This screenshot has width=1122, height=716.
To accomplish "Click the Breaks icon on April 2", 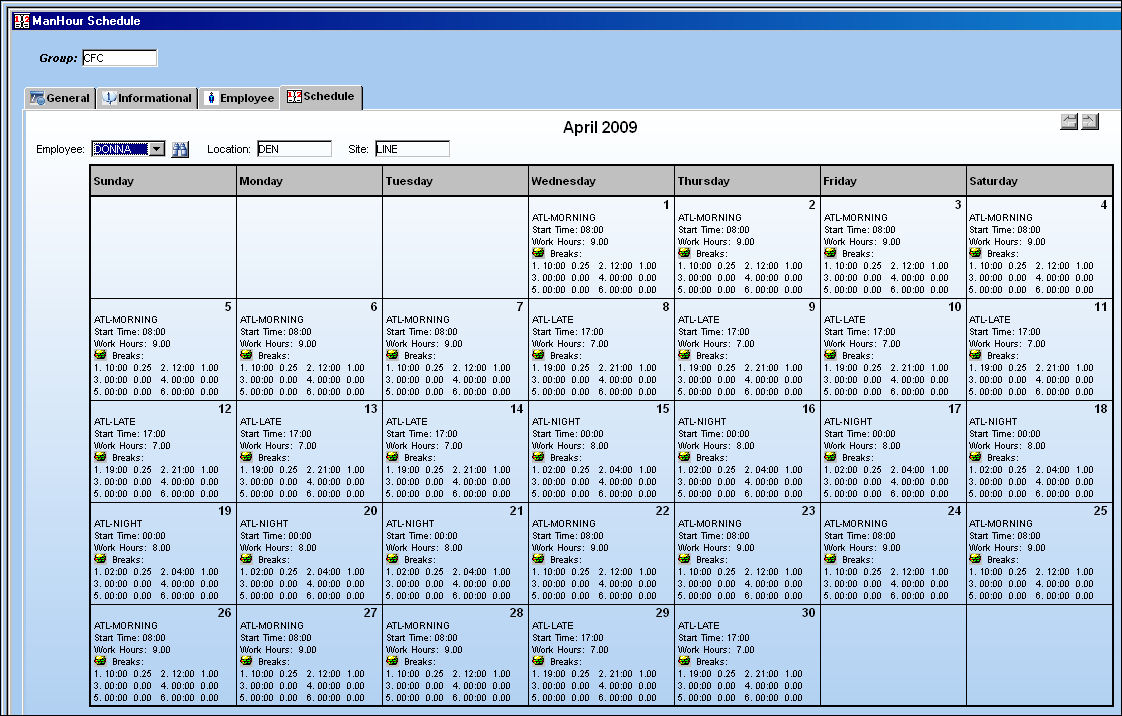I will [x=684, y=253].
